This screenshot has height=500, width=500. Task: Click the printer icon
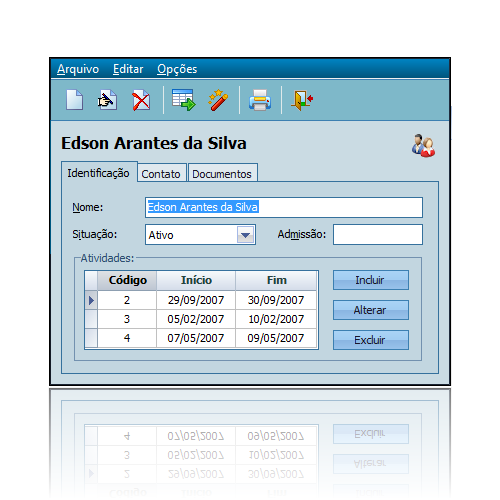coord(260,100)
